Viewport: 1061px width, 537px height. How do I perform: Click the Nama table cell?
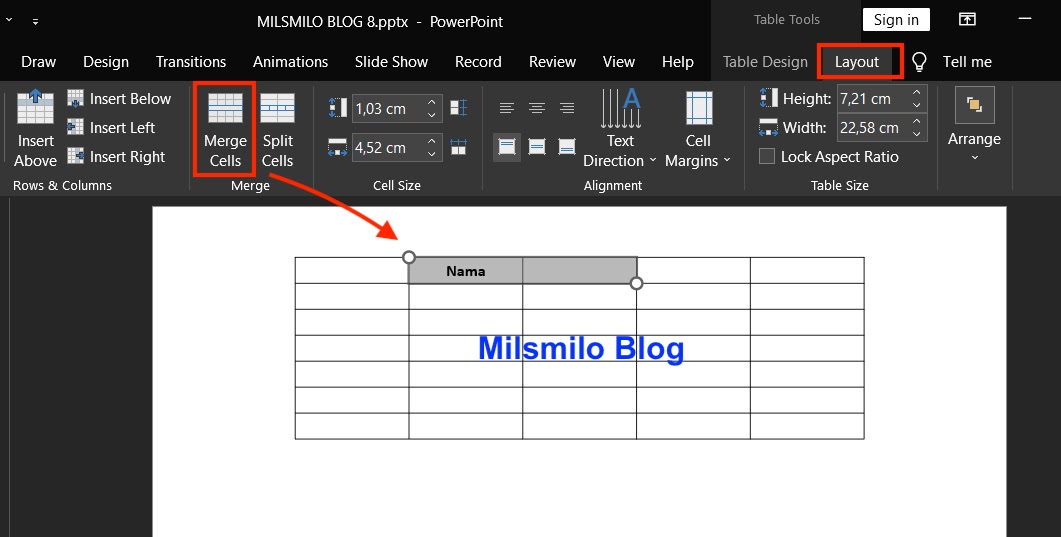click(x=466, y=271)
